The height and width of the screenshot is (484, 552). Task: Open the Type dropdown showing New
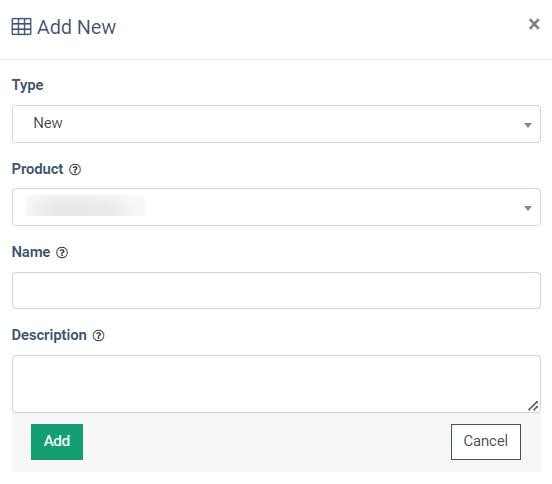276,124
